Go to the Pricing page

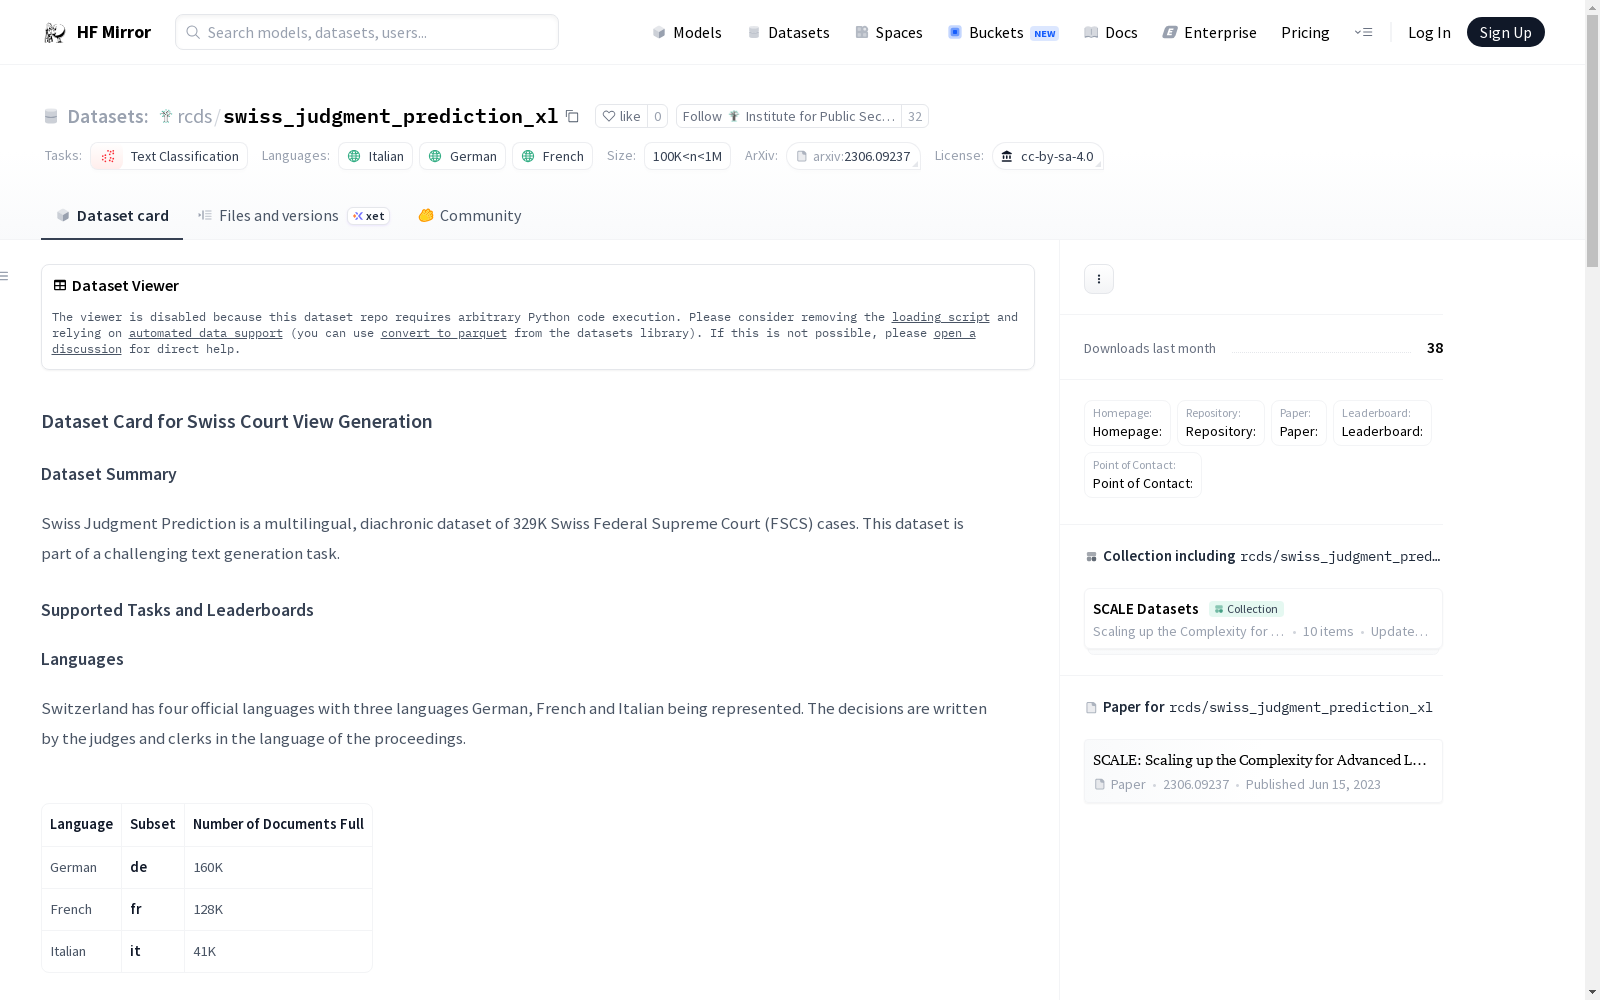coord(1305,33)
